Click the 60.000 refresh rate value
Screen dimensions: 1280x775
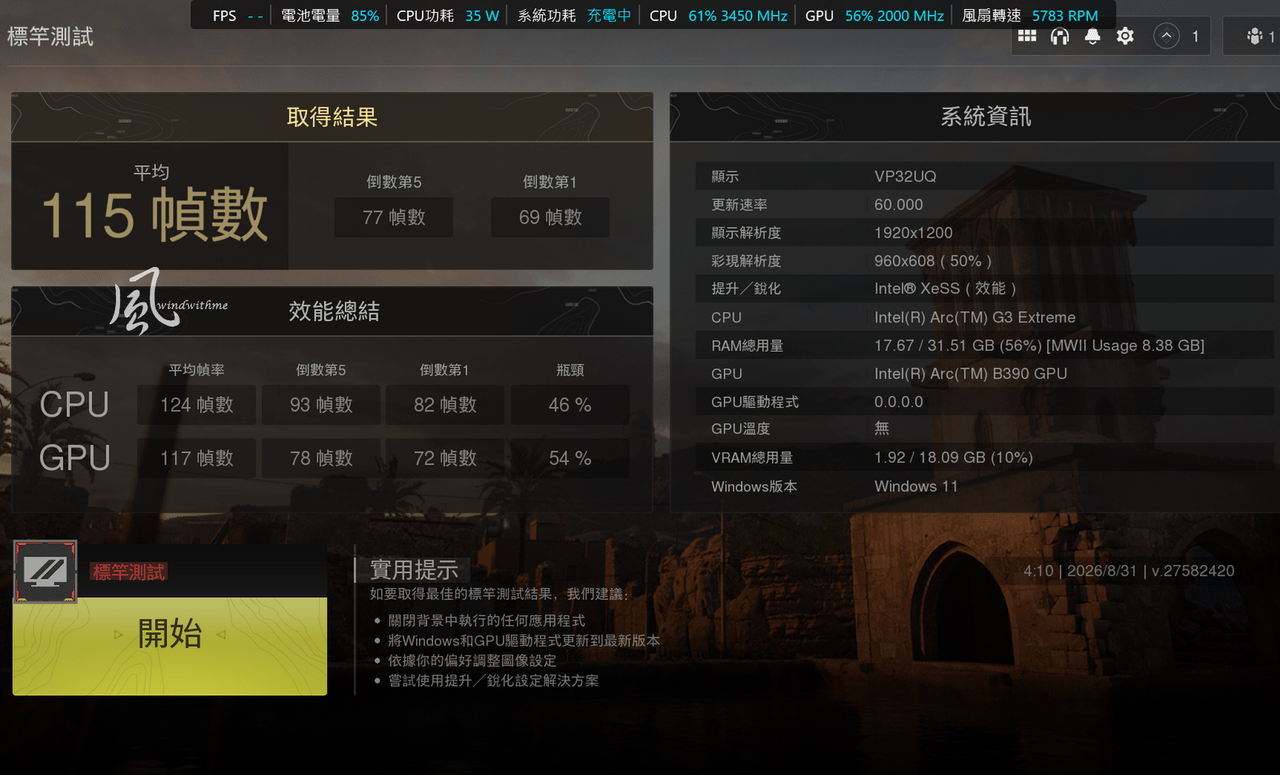coord(899,204)
